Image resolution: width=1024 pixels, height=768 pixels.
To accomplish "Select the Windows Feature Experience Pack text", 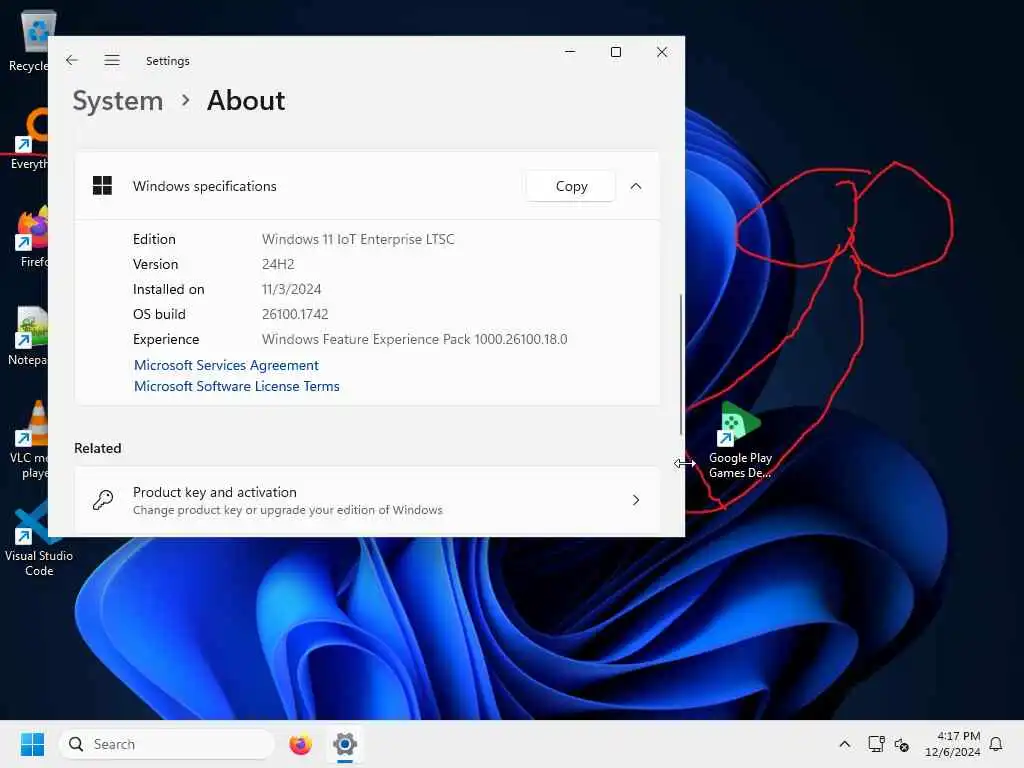I will pyautogui.click(x=415, y=339).
